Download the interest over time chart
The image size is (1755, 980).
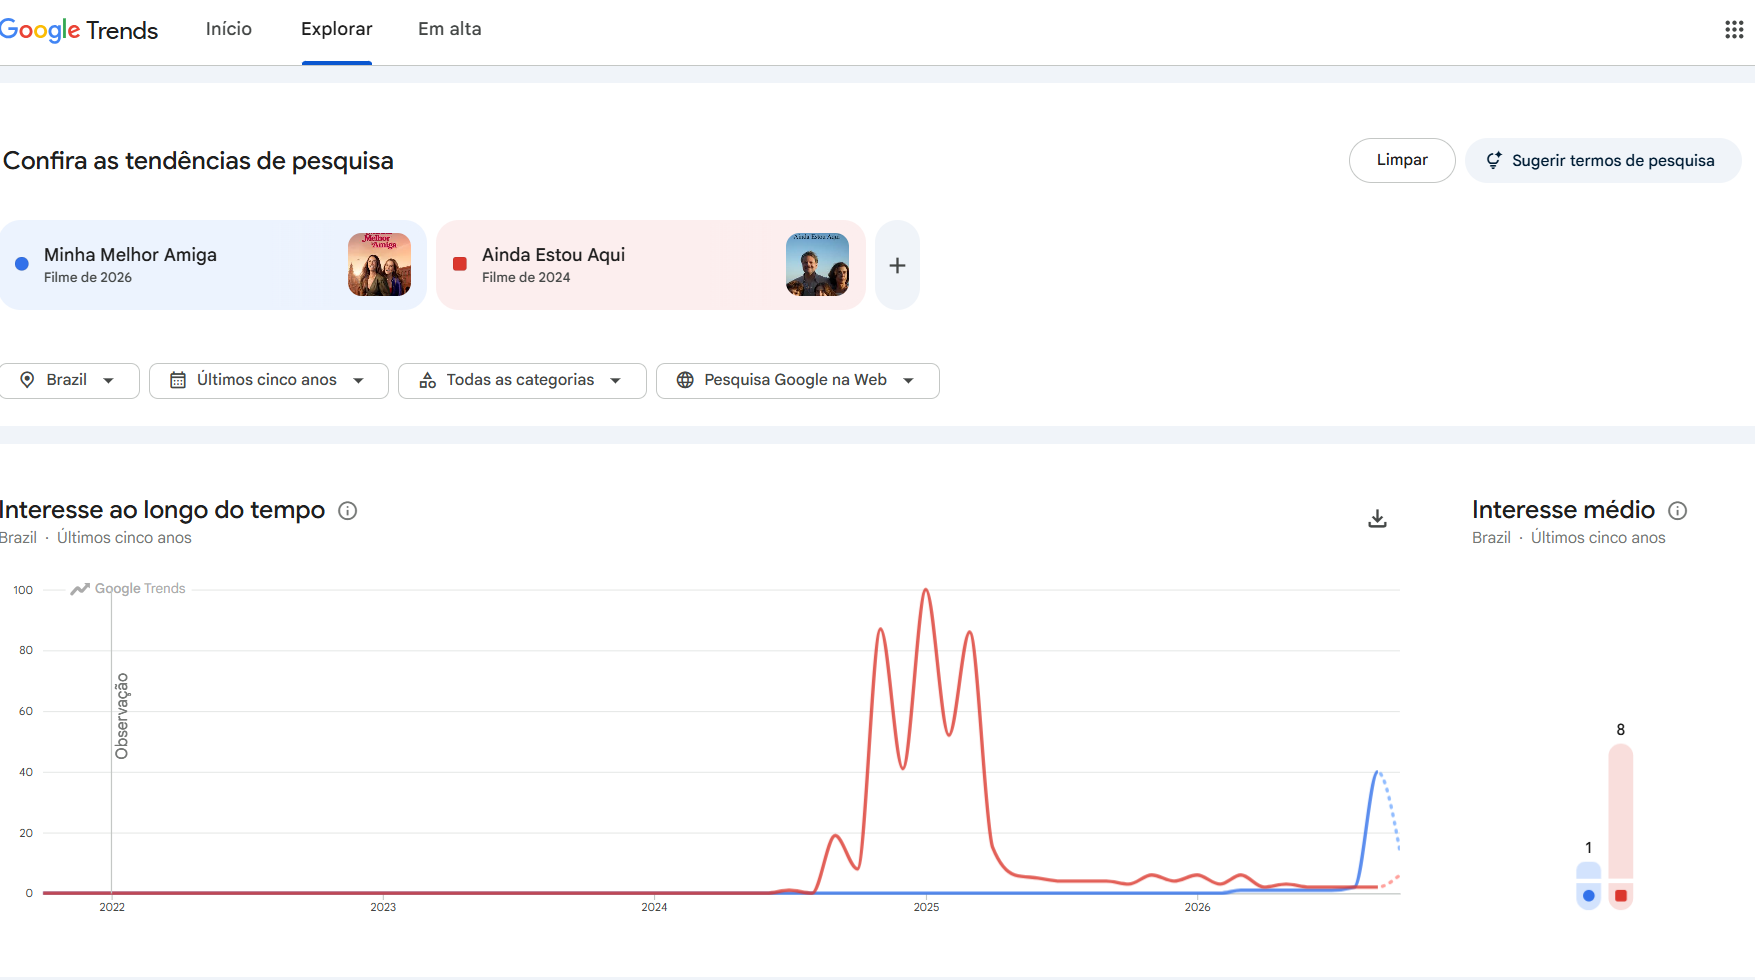pos(1377,518)
